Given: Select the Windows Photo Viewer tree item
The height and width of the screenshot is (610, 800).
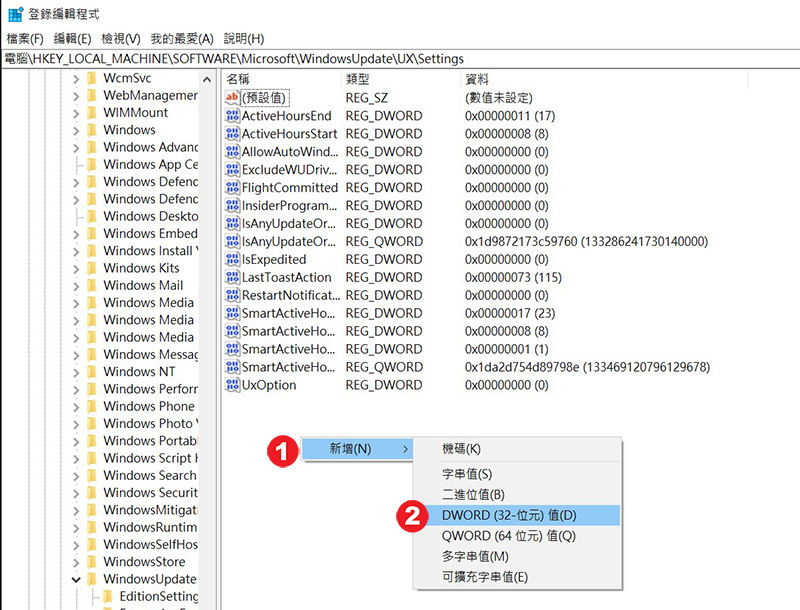Looking at the screenshot, I should [x=151, y=424].
